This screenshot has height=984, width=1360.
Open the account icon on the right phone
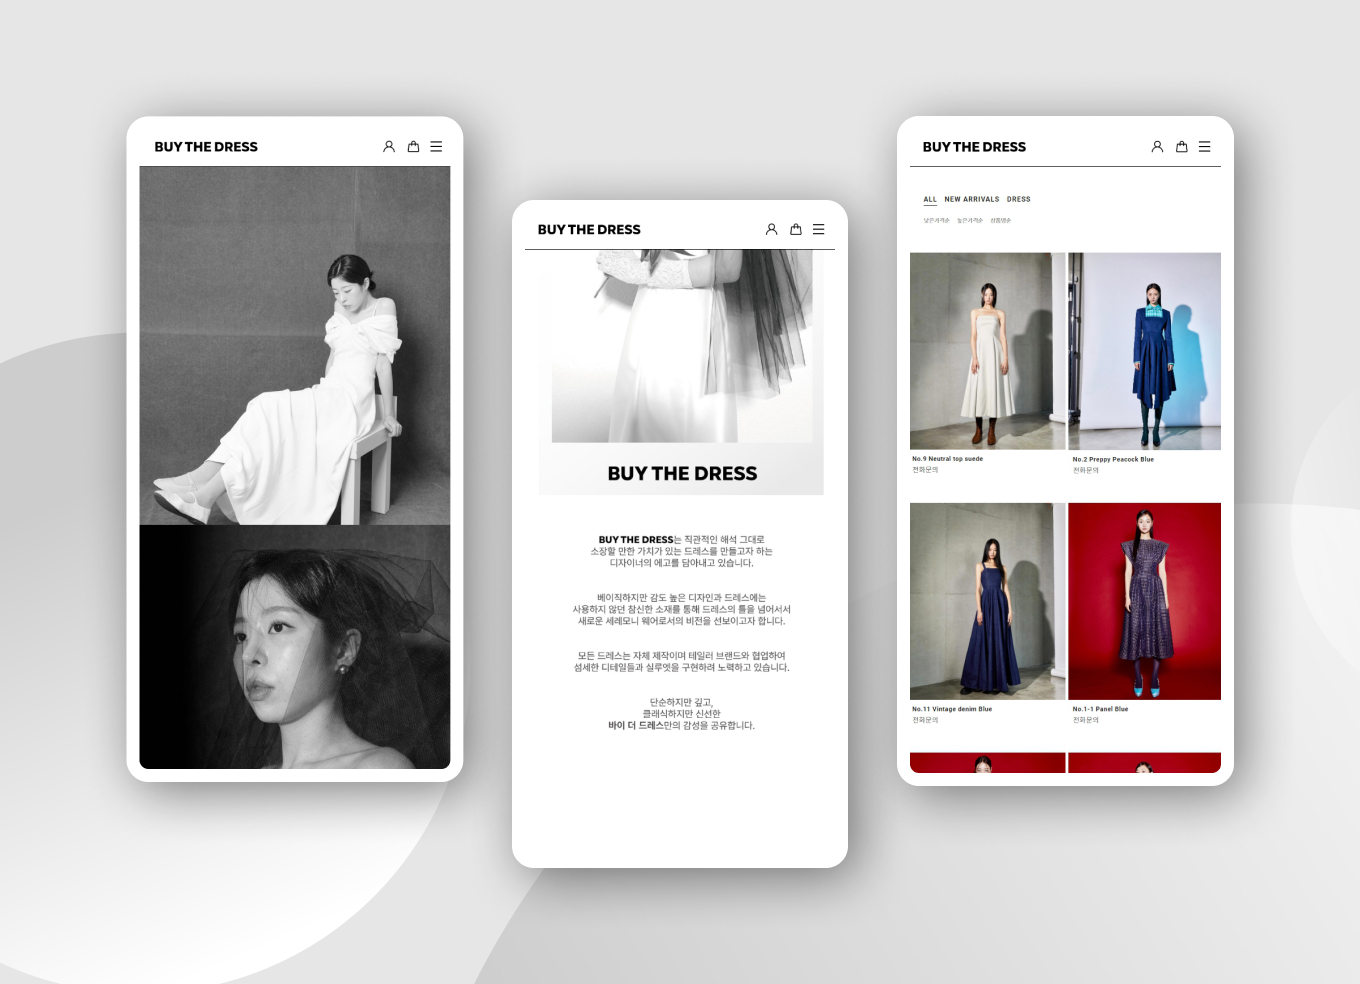pos(1157,146)
